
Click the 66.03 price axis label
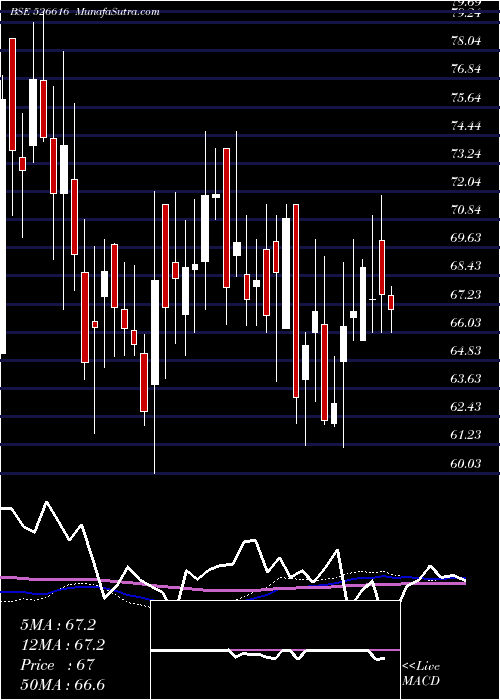tap(466, 322)
